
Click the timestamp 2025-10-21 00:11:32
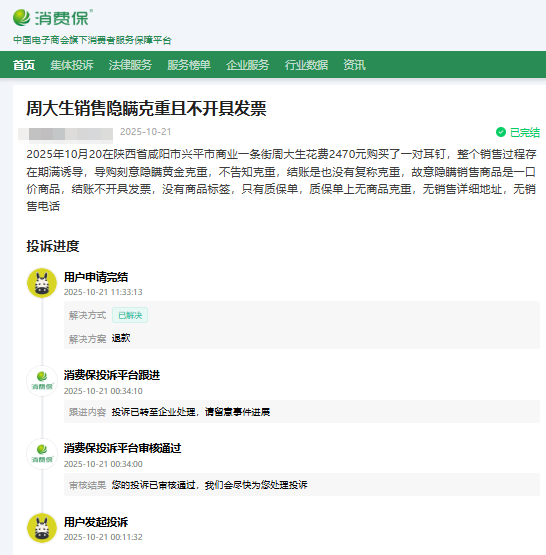click(103, 537)
